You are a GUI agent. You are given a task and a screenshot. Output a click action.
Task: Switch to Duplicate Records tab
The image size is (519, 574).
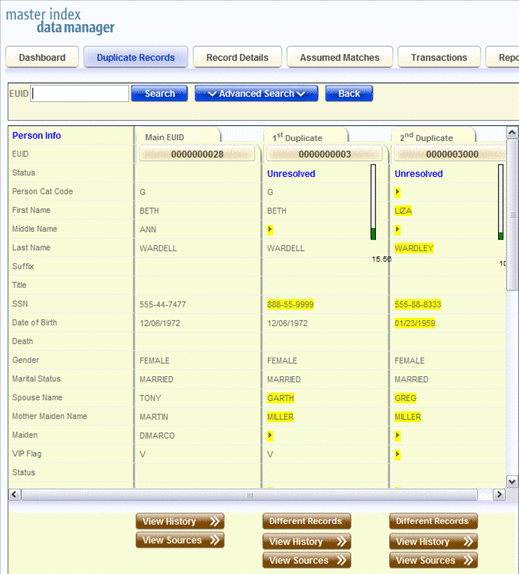[135, 57]
